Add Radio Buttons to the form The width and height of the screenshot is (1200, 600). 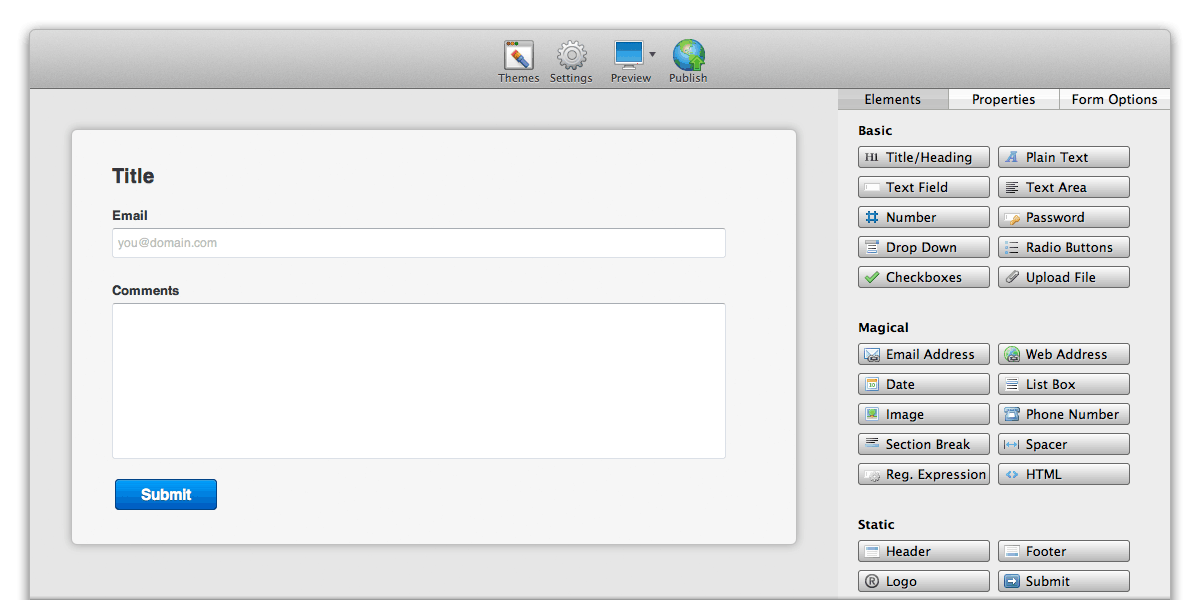[x=1063, y=247]
